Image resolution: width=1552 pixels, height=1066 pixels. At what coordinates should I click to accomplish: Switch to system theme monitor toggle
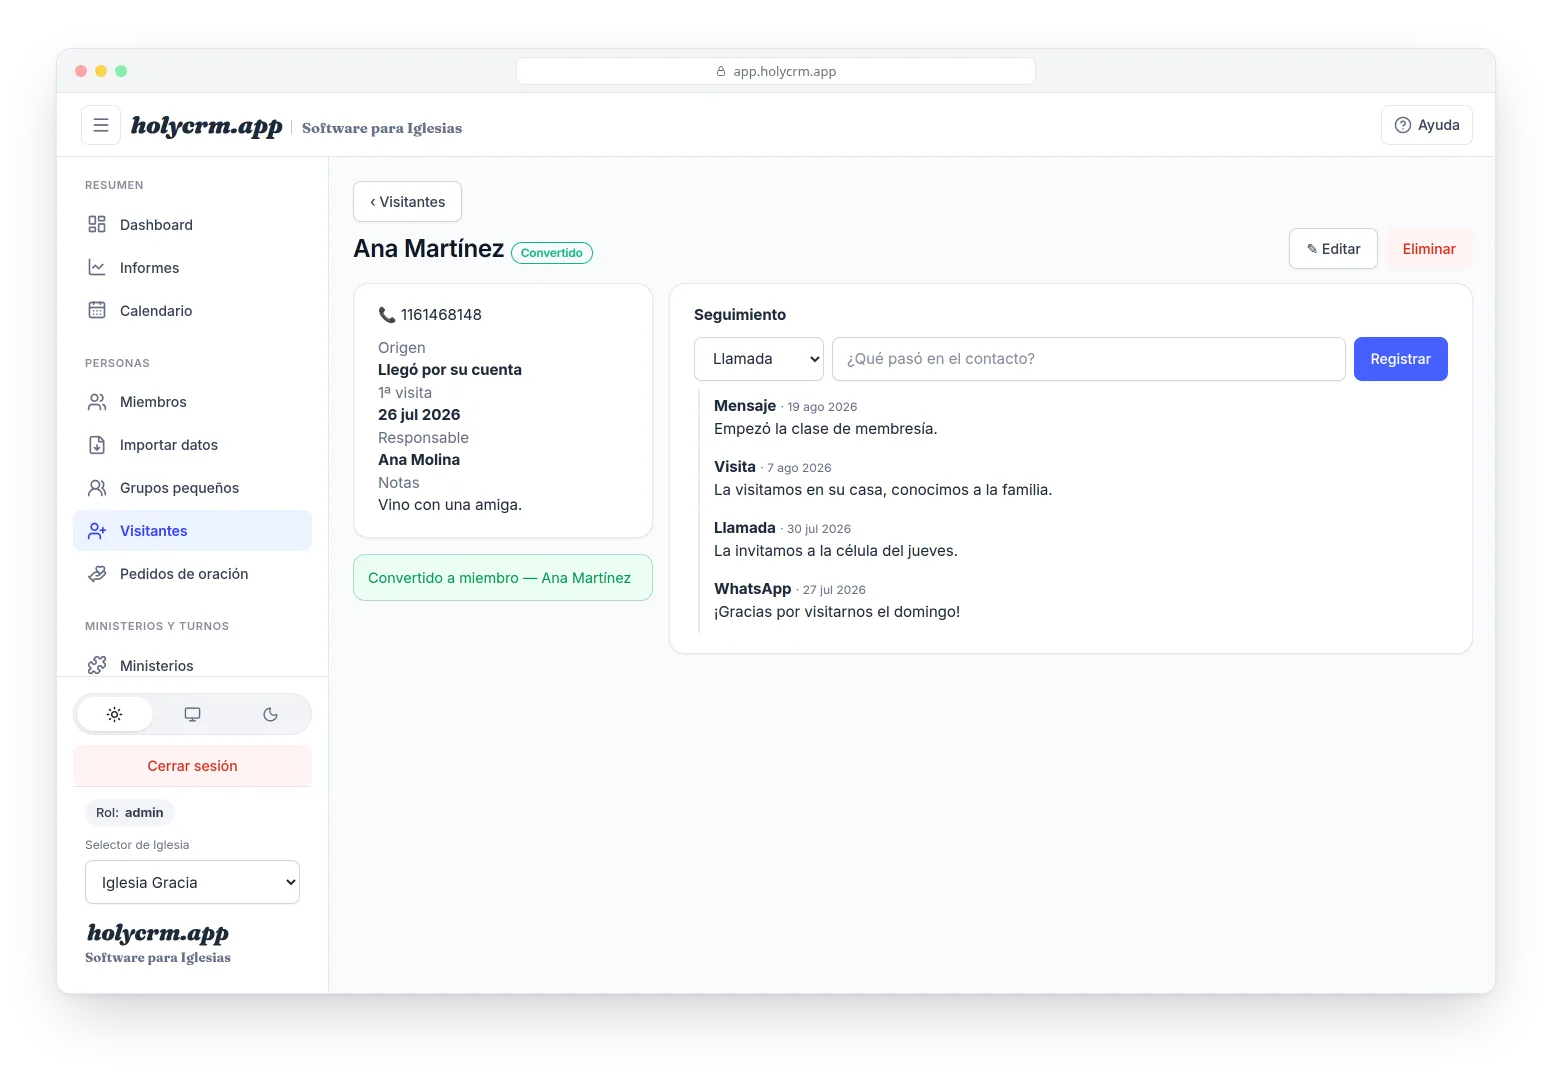click(x=192, y=714)
